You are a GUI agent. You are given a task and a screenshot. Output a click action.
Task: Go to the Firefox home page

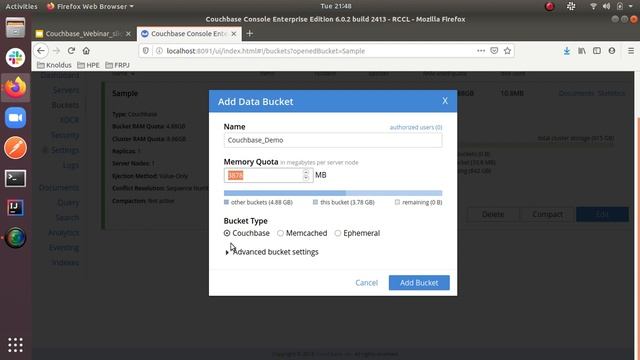pyautogui.click(x=86, y=51)
